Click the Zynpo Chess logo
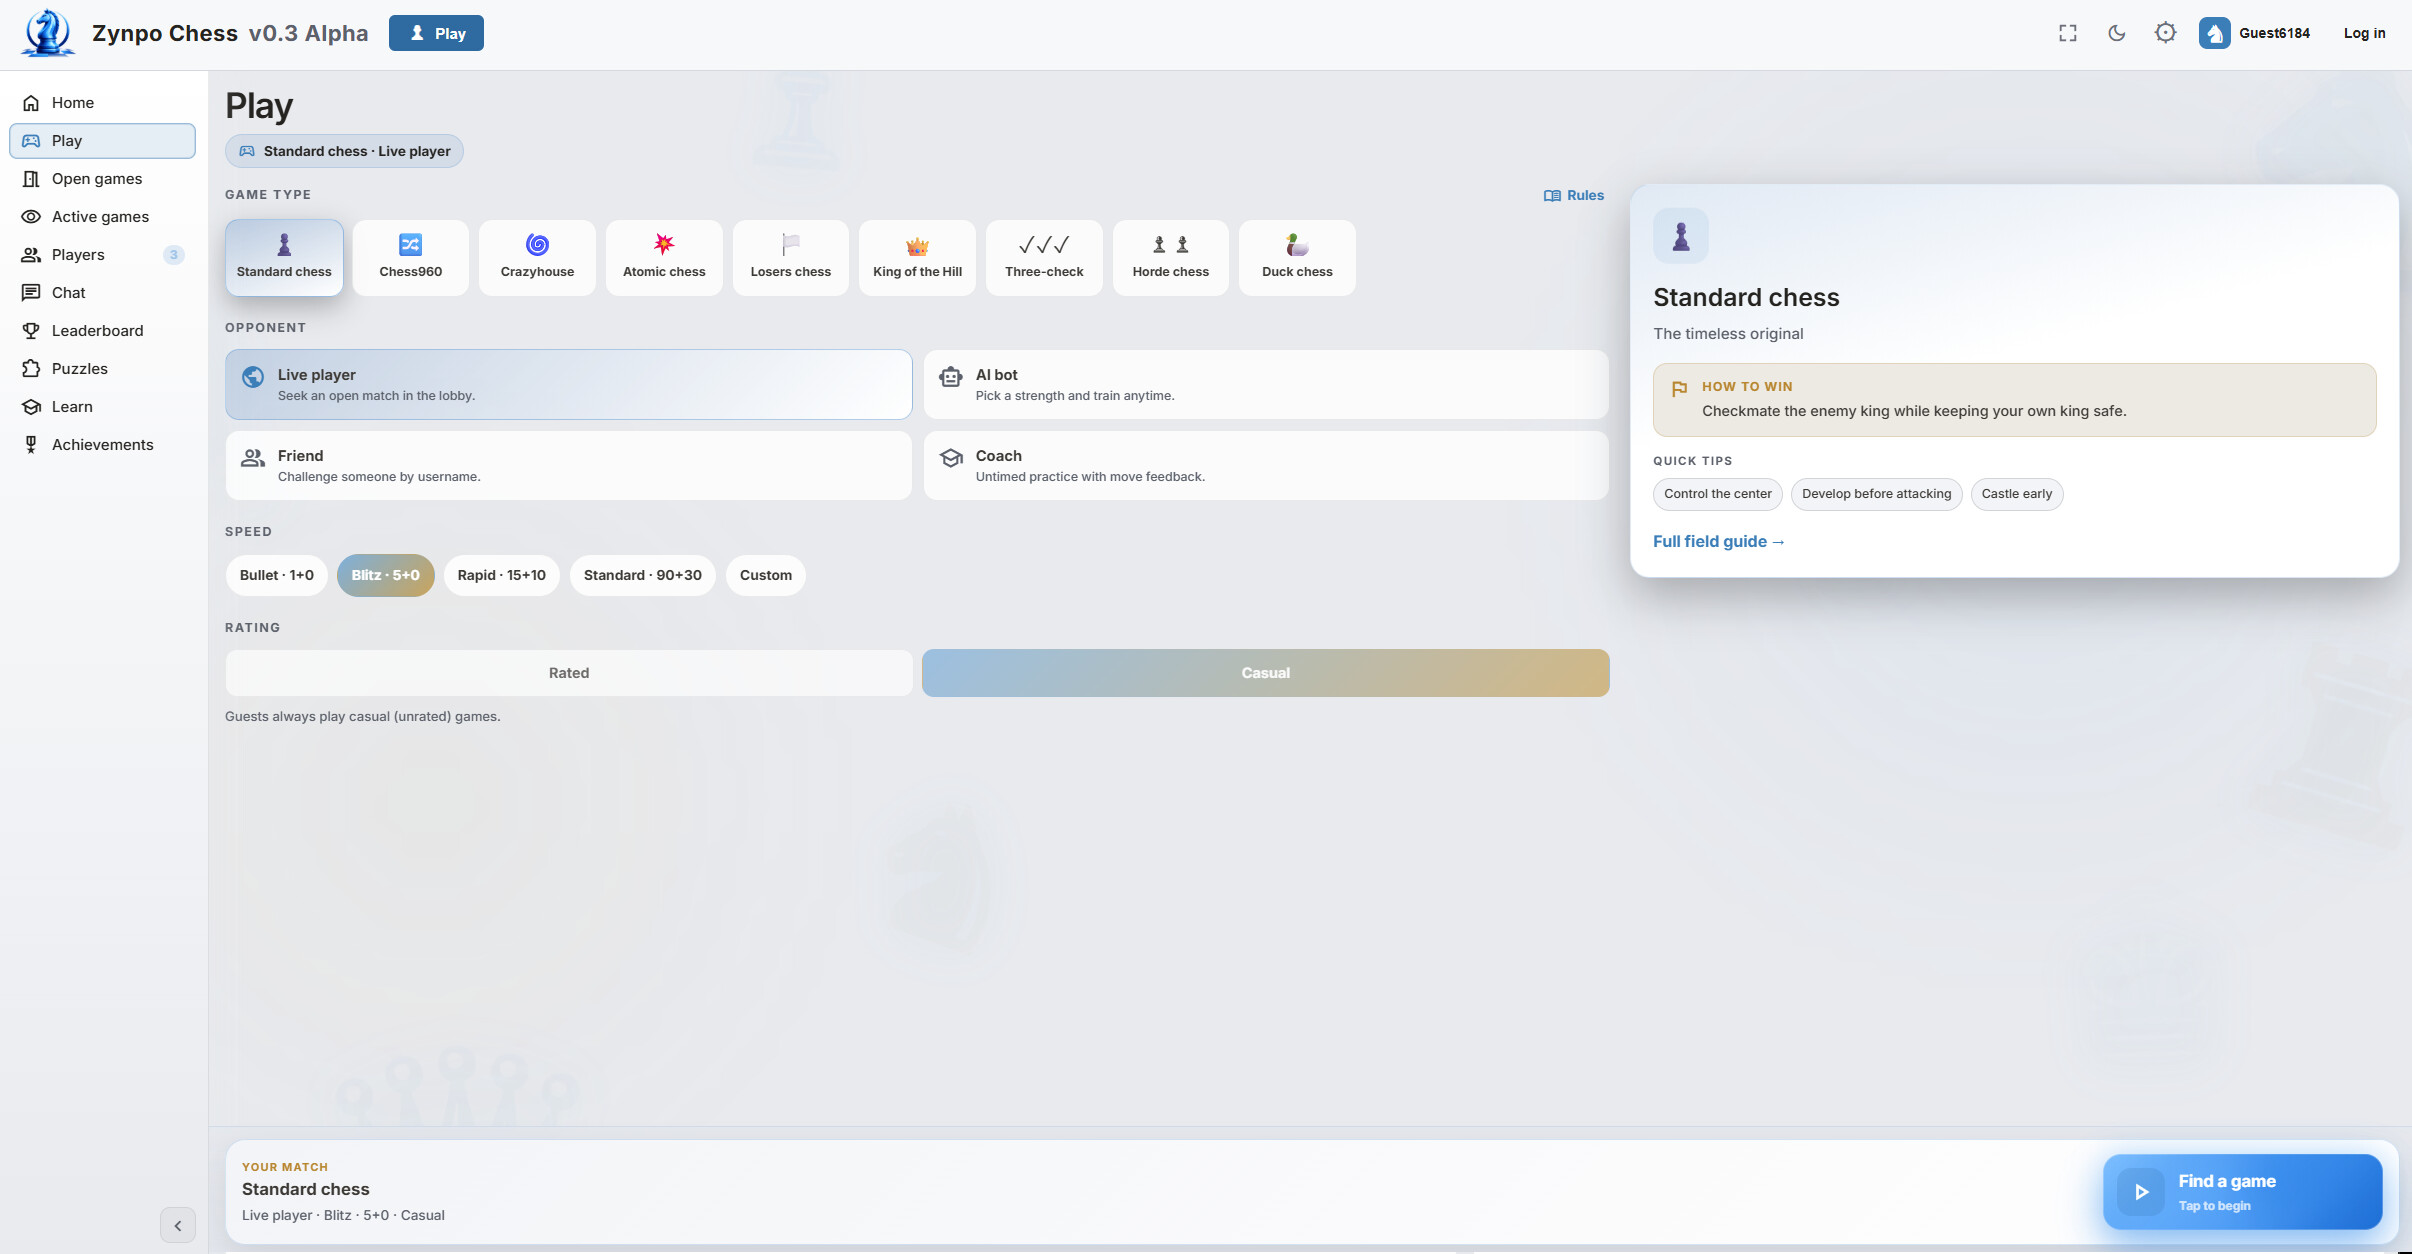 (x=48, y=33)
